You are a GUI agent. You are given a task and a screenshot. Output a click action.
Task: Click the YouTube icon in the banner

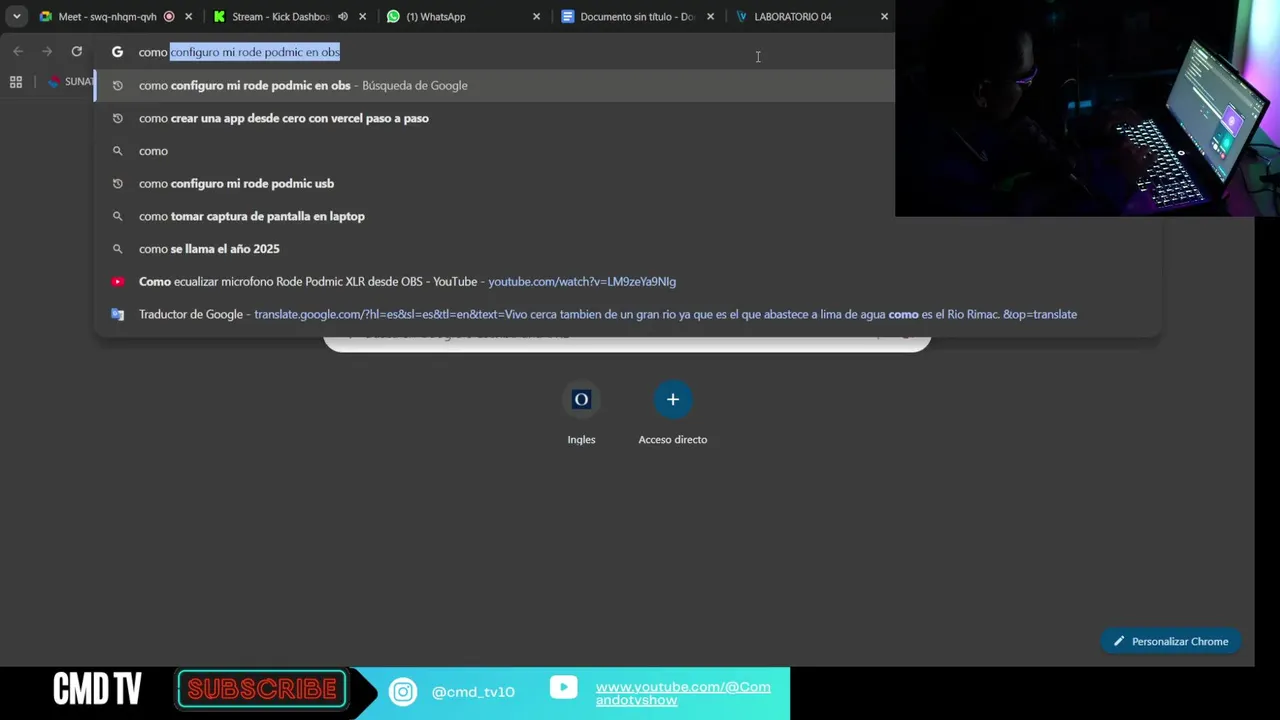tap(563, 687)
